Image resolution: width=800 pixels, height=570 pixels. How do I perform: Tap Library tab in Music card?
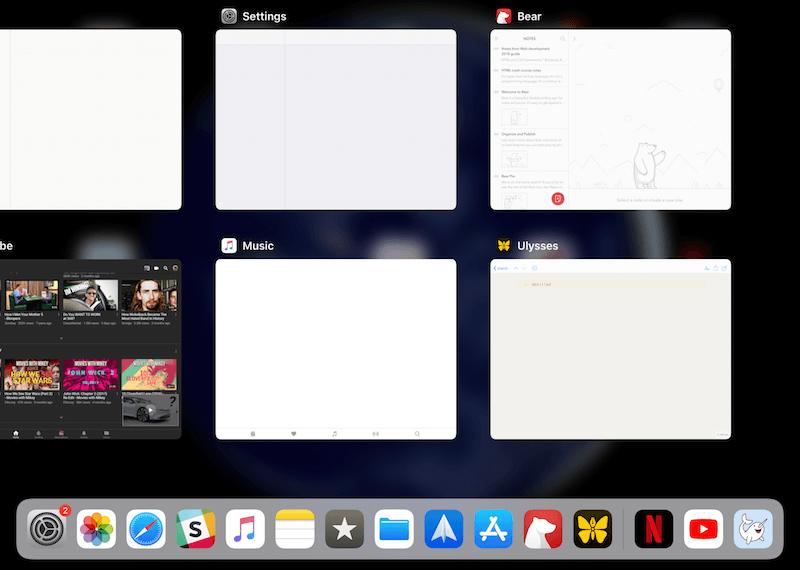[253, 434]
